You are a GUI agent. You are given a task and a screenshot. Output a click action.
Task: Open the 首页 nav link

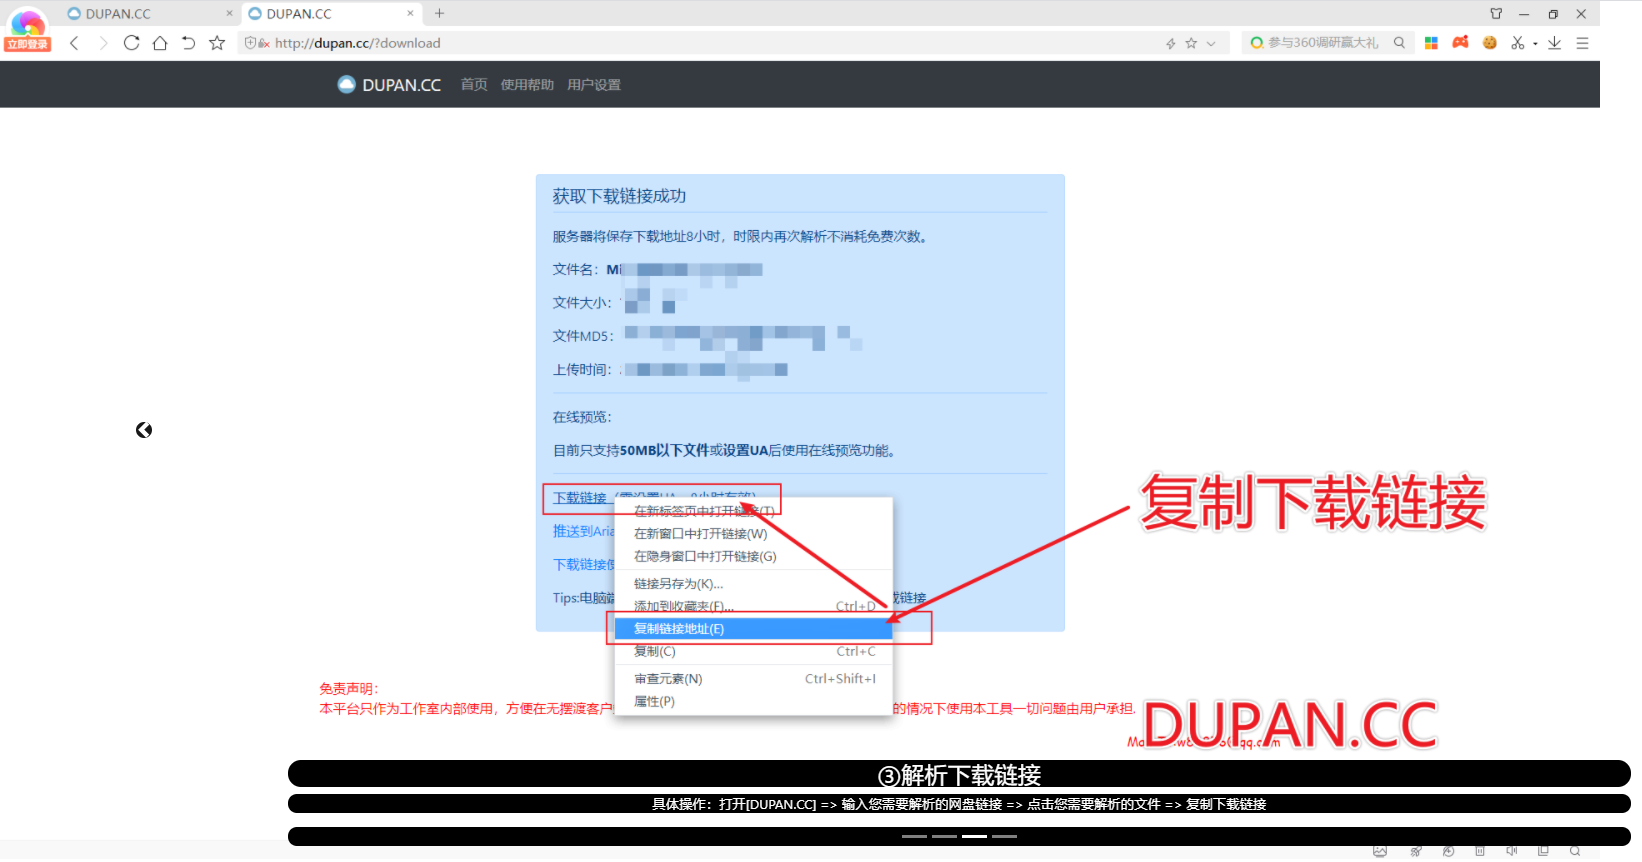[474, 85]
